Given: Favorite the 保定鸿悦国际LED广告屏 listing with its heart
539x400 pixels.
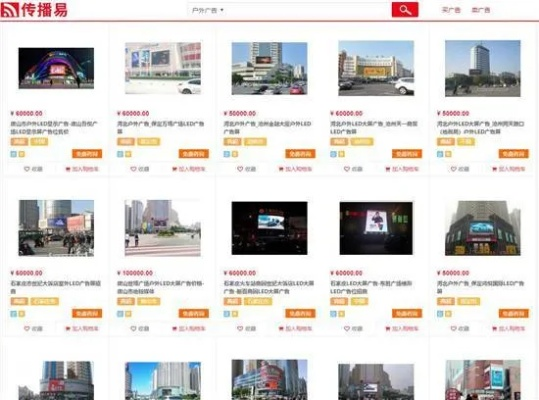Looking at the screenshot, I should 453,329.
